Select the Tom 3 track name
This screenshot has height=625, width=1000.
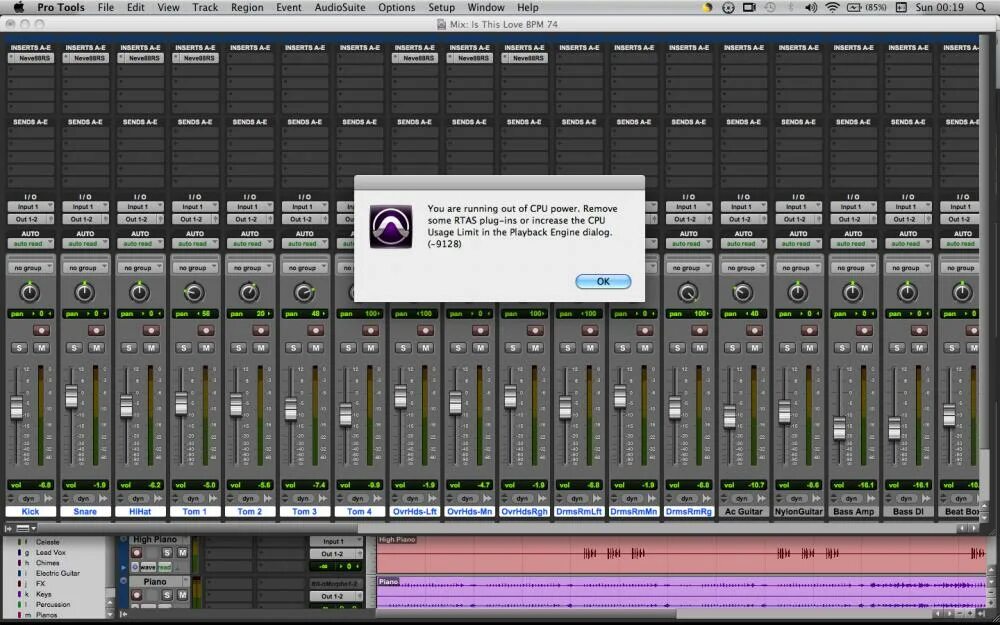(304, 511)
